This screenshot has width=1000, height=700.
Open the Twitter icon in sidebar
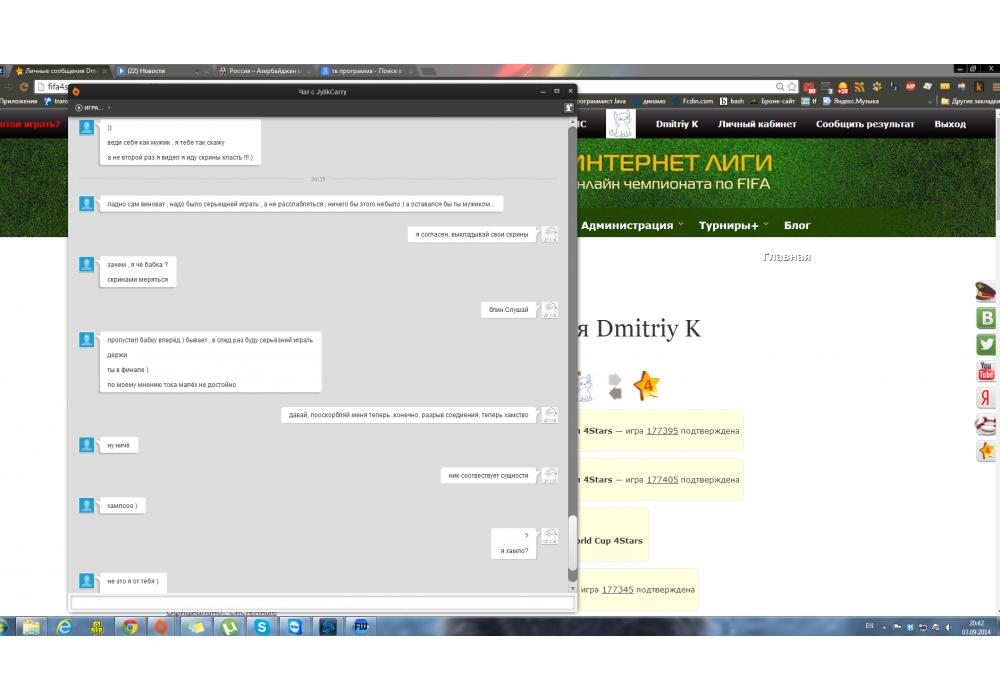coord(986,344)
